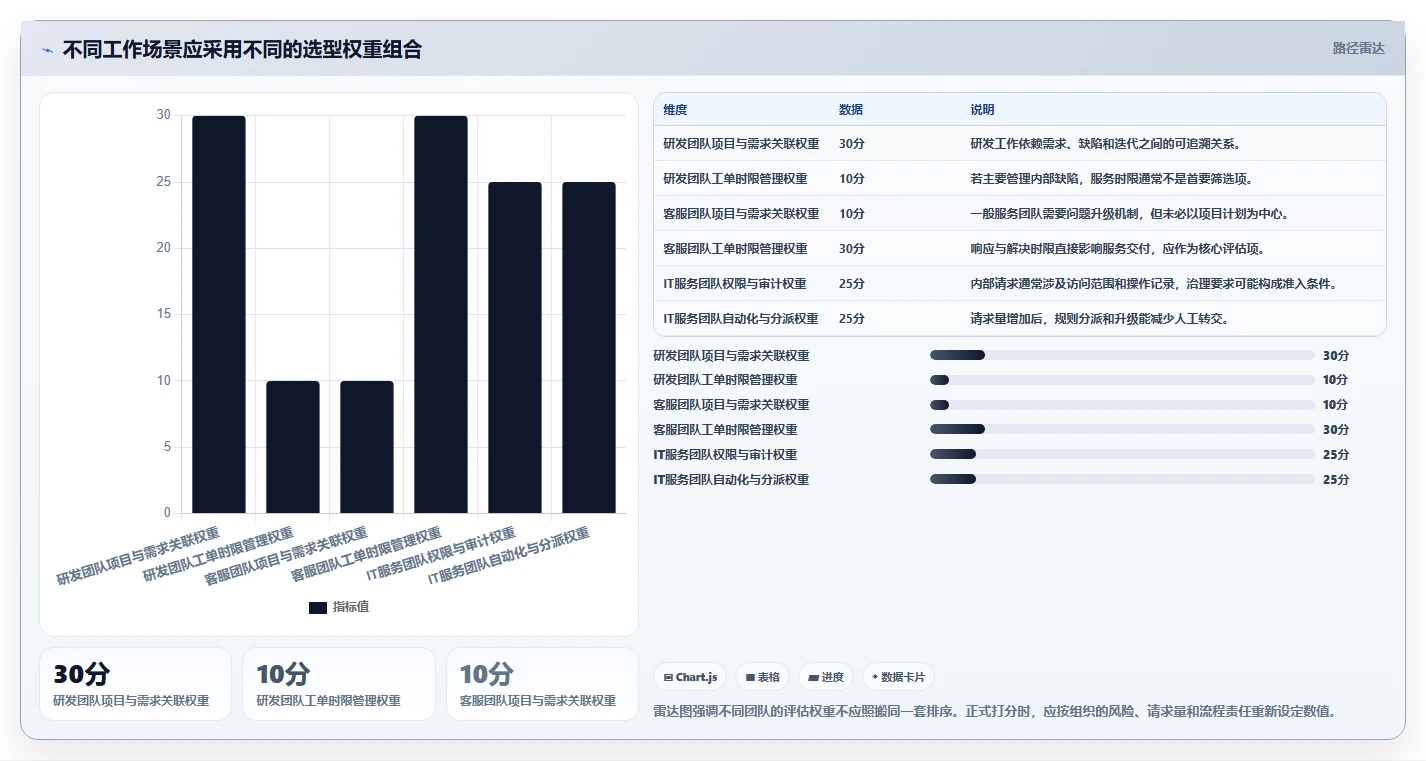Click description about 规则分派和升级

pyautogui.click(x=1099, y=319)
